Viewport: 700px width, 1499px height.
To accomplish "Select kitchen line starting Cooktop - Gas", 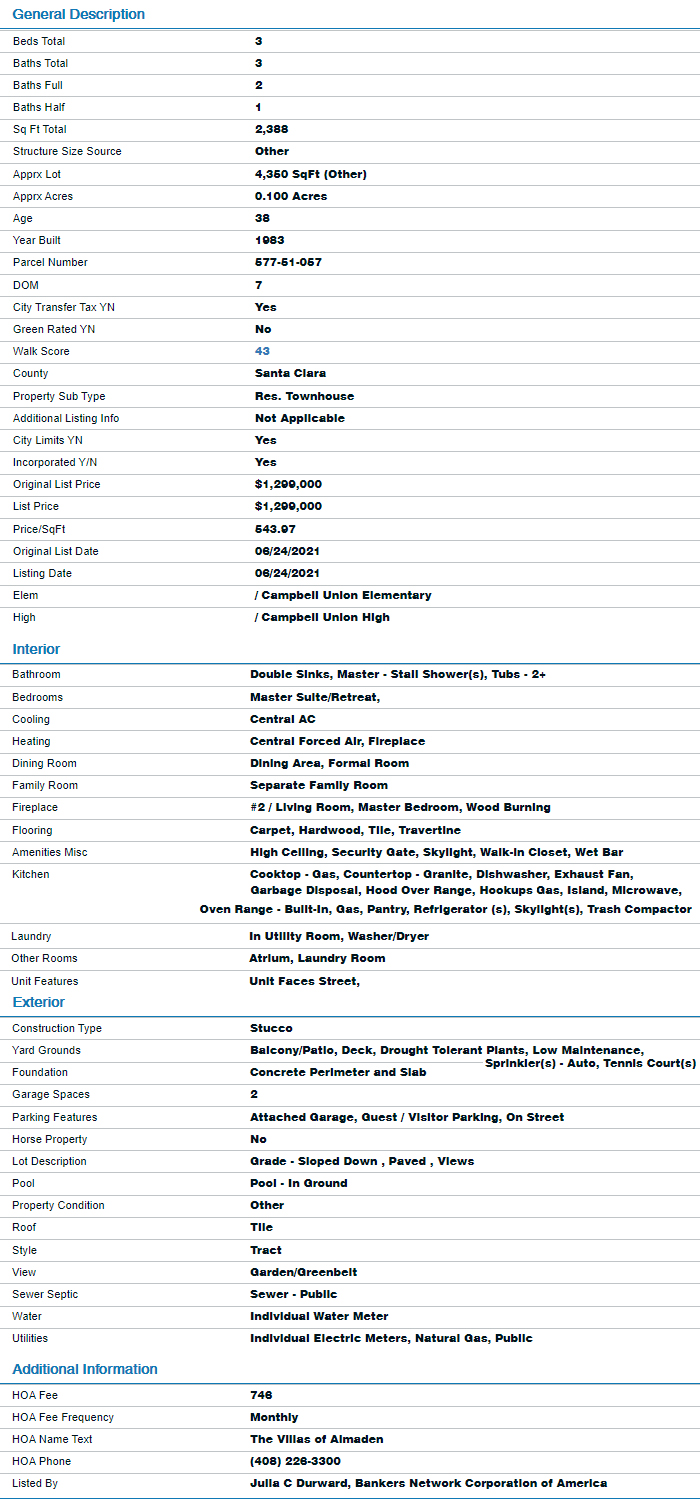I will click(441, 874).
